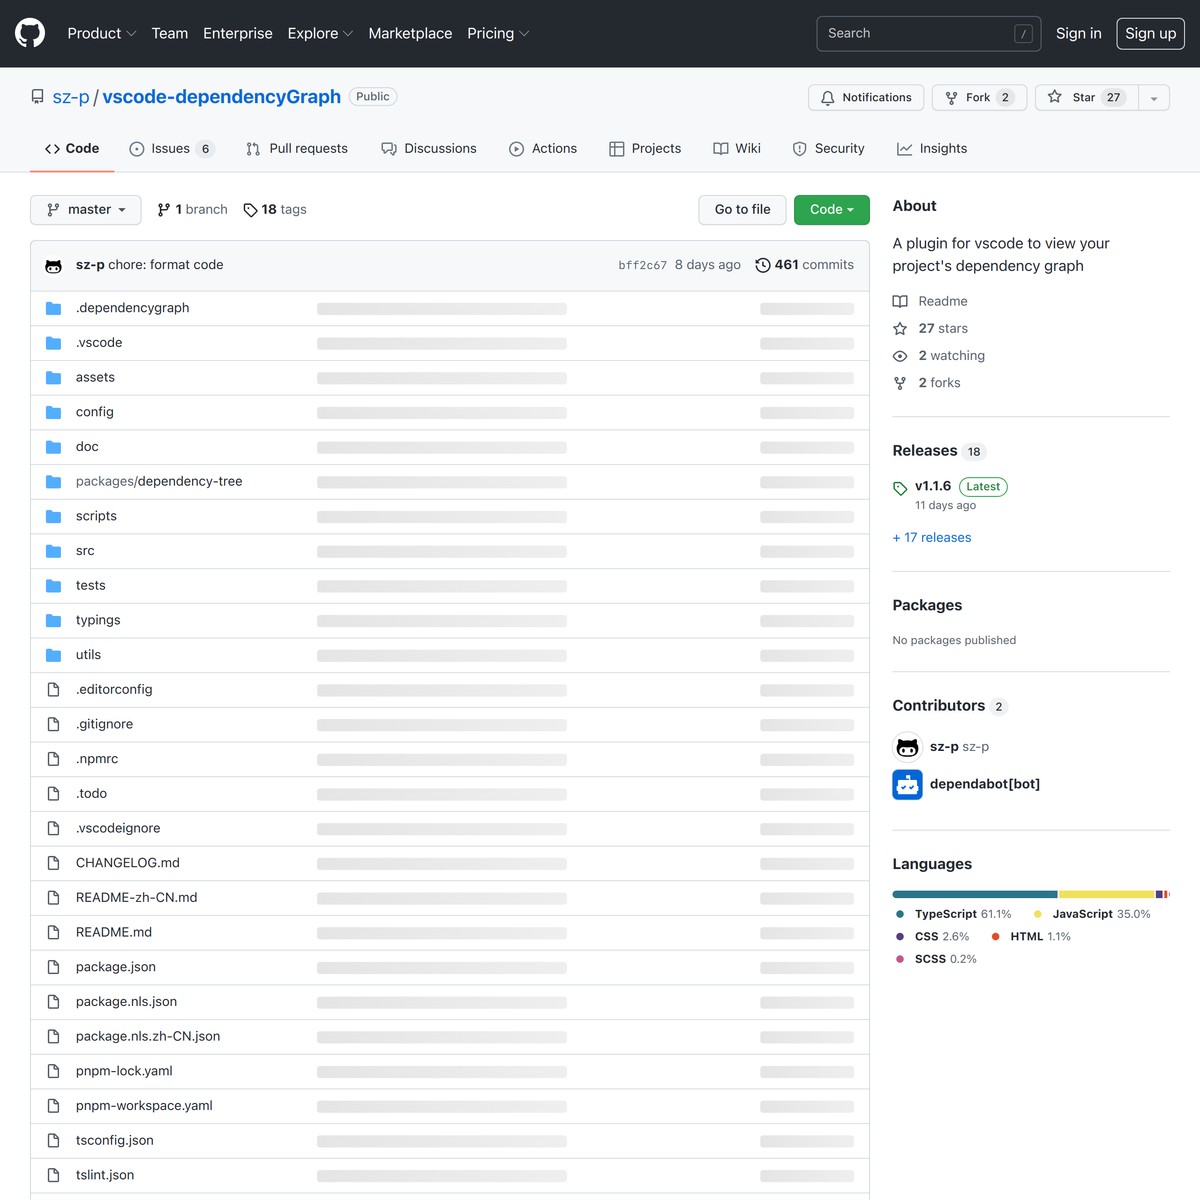Click the eye icon beside 2 watching
1200x1200 pixels.
point(899,355)
